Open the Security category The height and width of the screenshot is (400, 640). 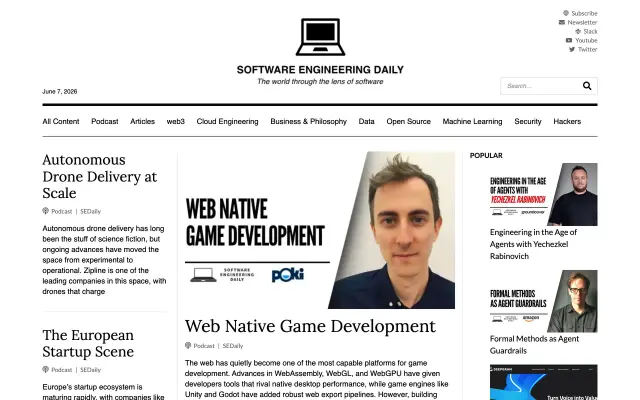tap(528, 121)
